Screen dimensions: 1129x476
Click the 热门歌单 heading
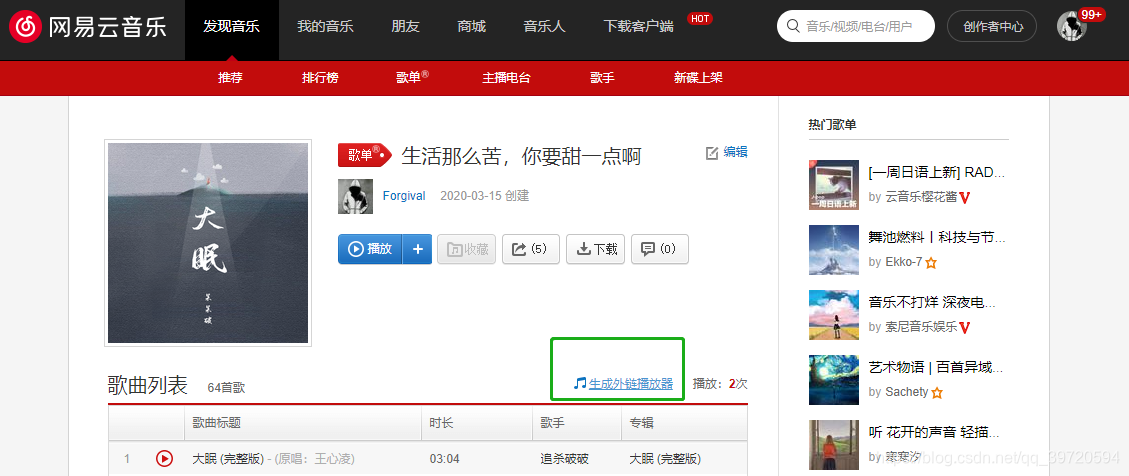832,125
